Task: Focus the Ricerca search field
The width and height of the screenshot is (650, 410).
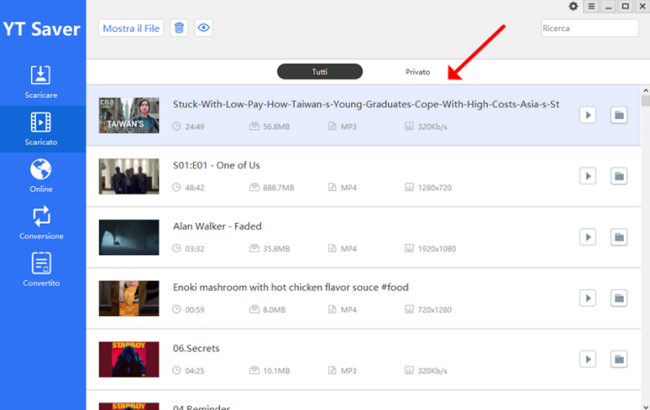Action: point(589,28)
